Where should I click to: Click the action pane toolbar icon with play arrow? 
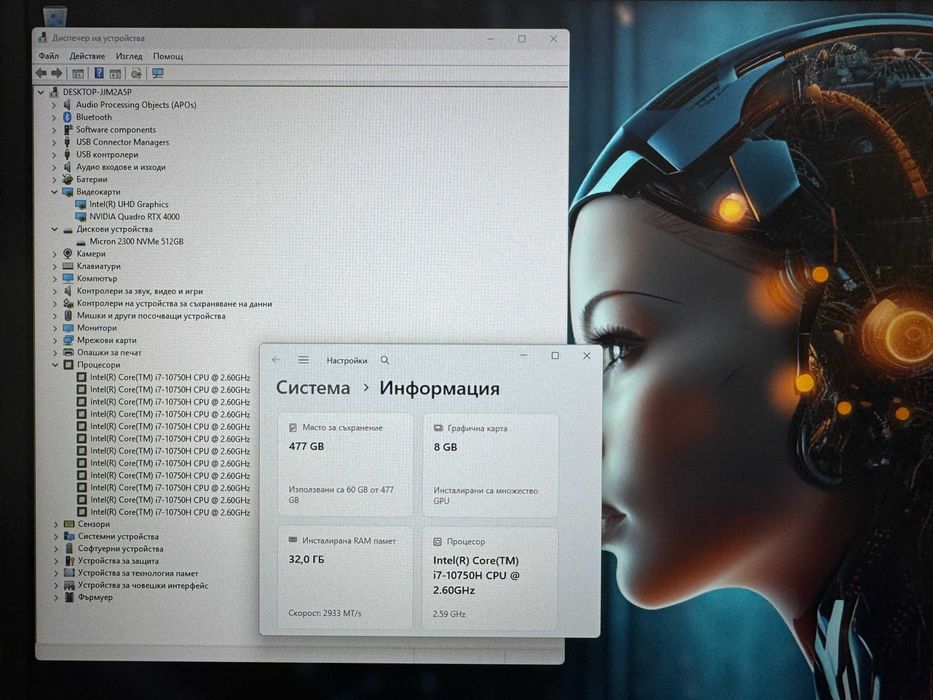click(x=115, y=73)
